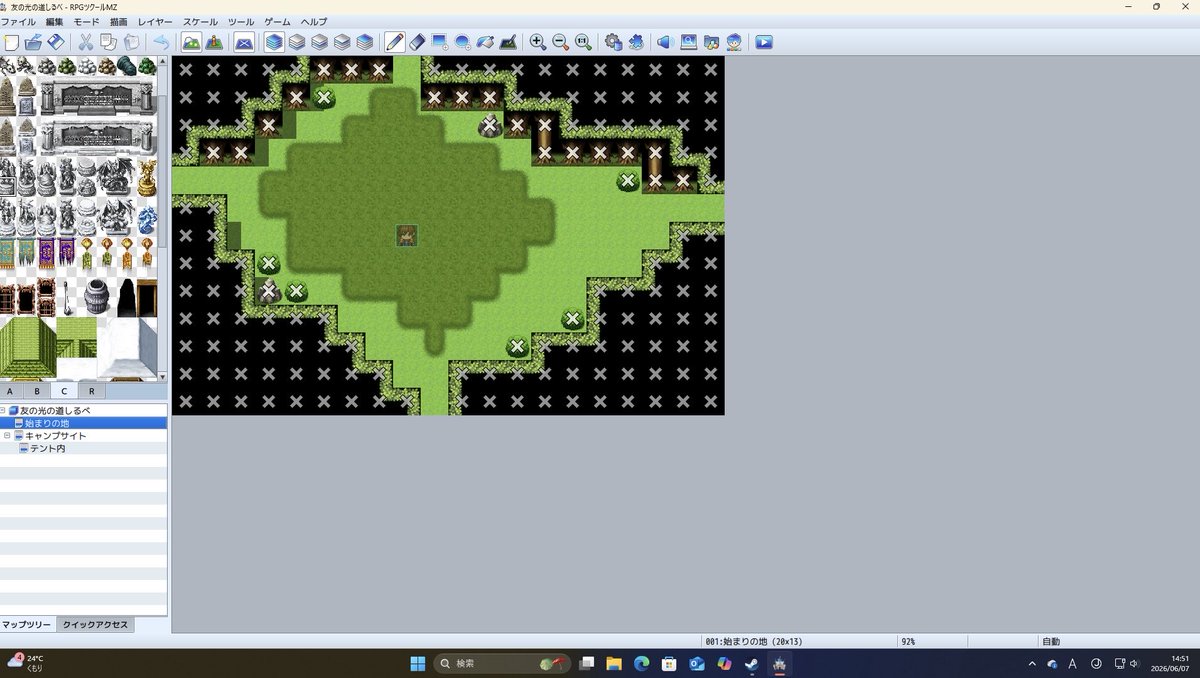The image size is (1200, 678).
Task: Zoom out of the map
Action: point(561,42)
